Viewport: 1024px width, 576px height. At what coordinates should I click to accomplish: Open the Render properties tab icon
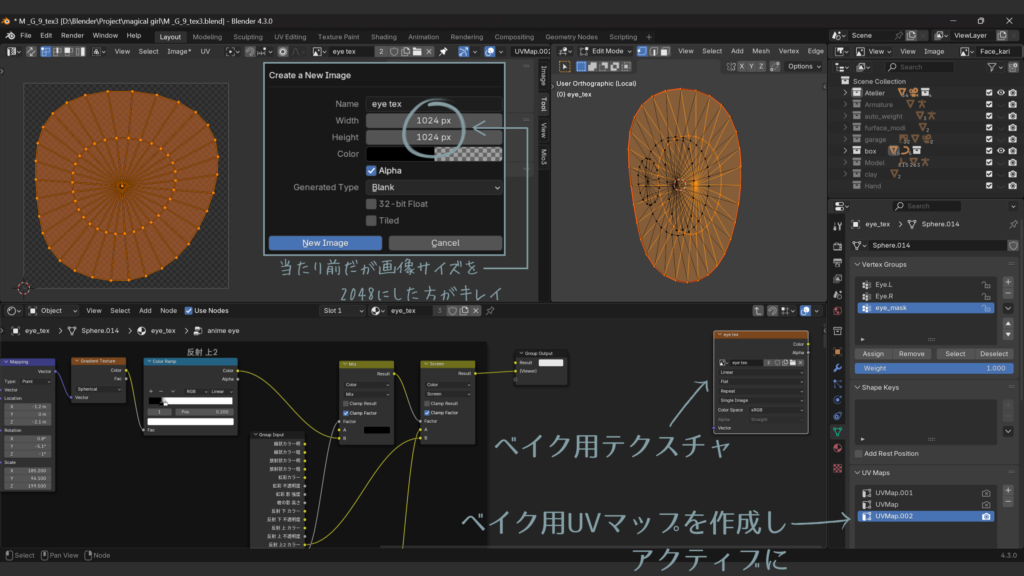click(x=837, y=246)
